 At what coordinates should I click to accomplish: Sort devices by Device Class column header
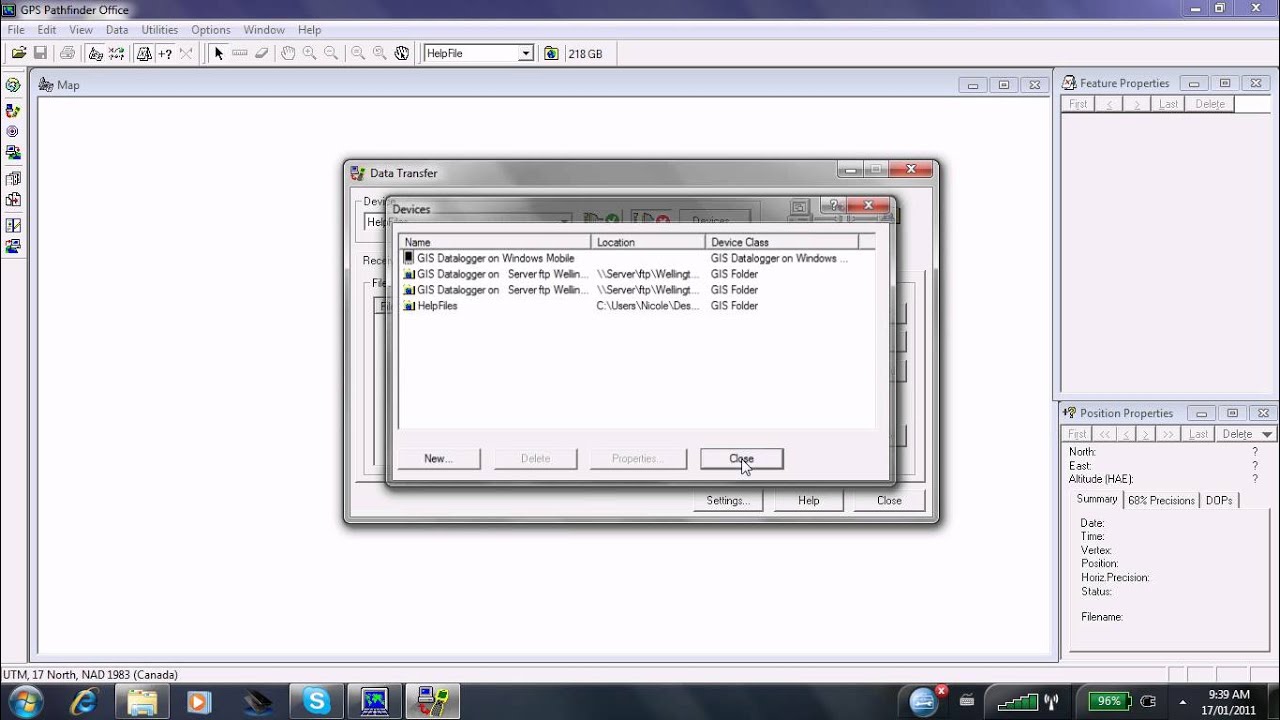click(x=782, y=242)
